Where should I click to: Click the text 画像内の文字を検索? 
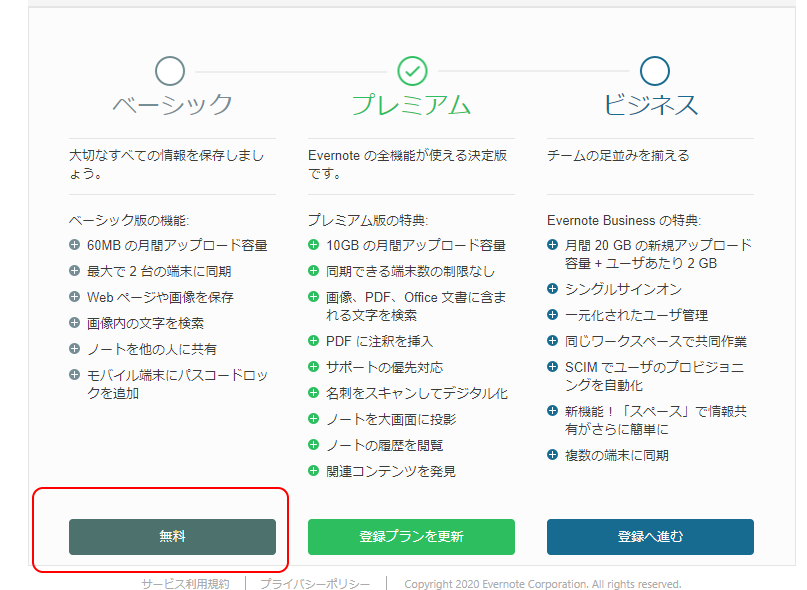click(x=146, y=323)
